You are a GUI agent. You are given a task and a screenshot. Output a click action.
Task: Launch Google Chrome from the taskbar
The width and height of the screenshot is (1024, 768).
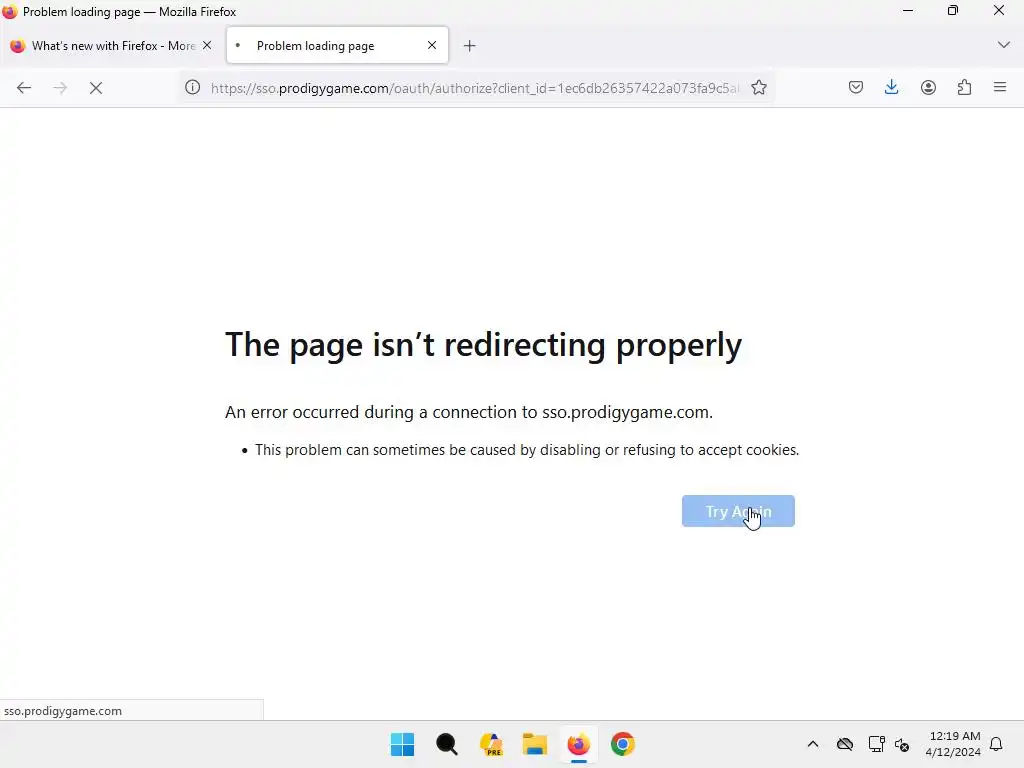(623, 744)
